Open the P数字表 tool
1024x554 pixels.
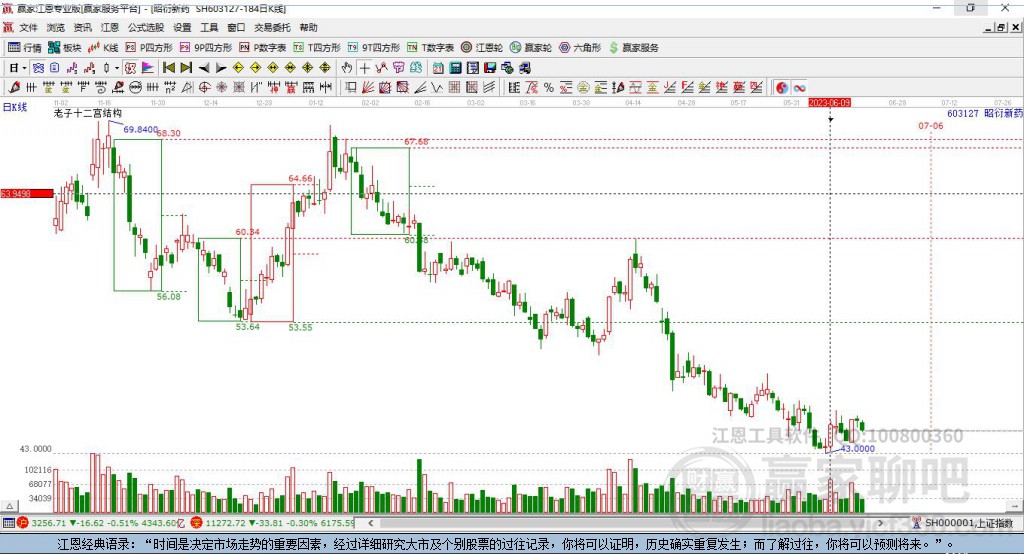click(x=263, y=48)
